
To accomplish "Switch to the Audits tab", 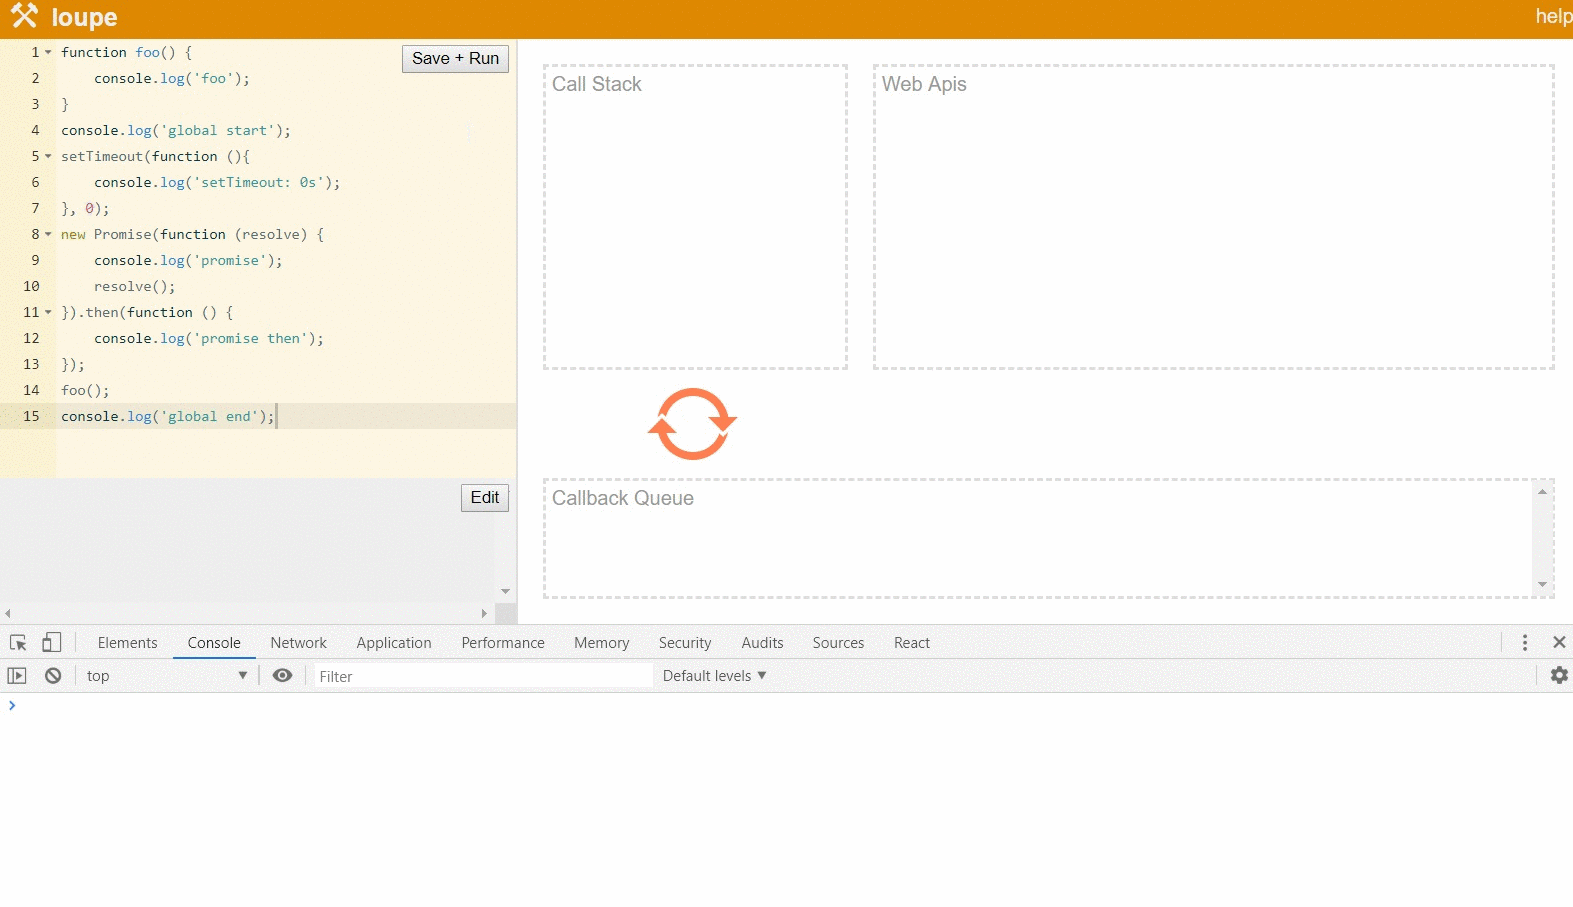I will tap(762, 643).
